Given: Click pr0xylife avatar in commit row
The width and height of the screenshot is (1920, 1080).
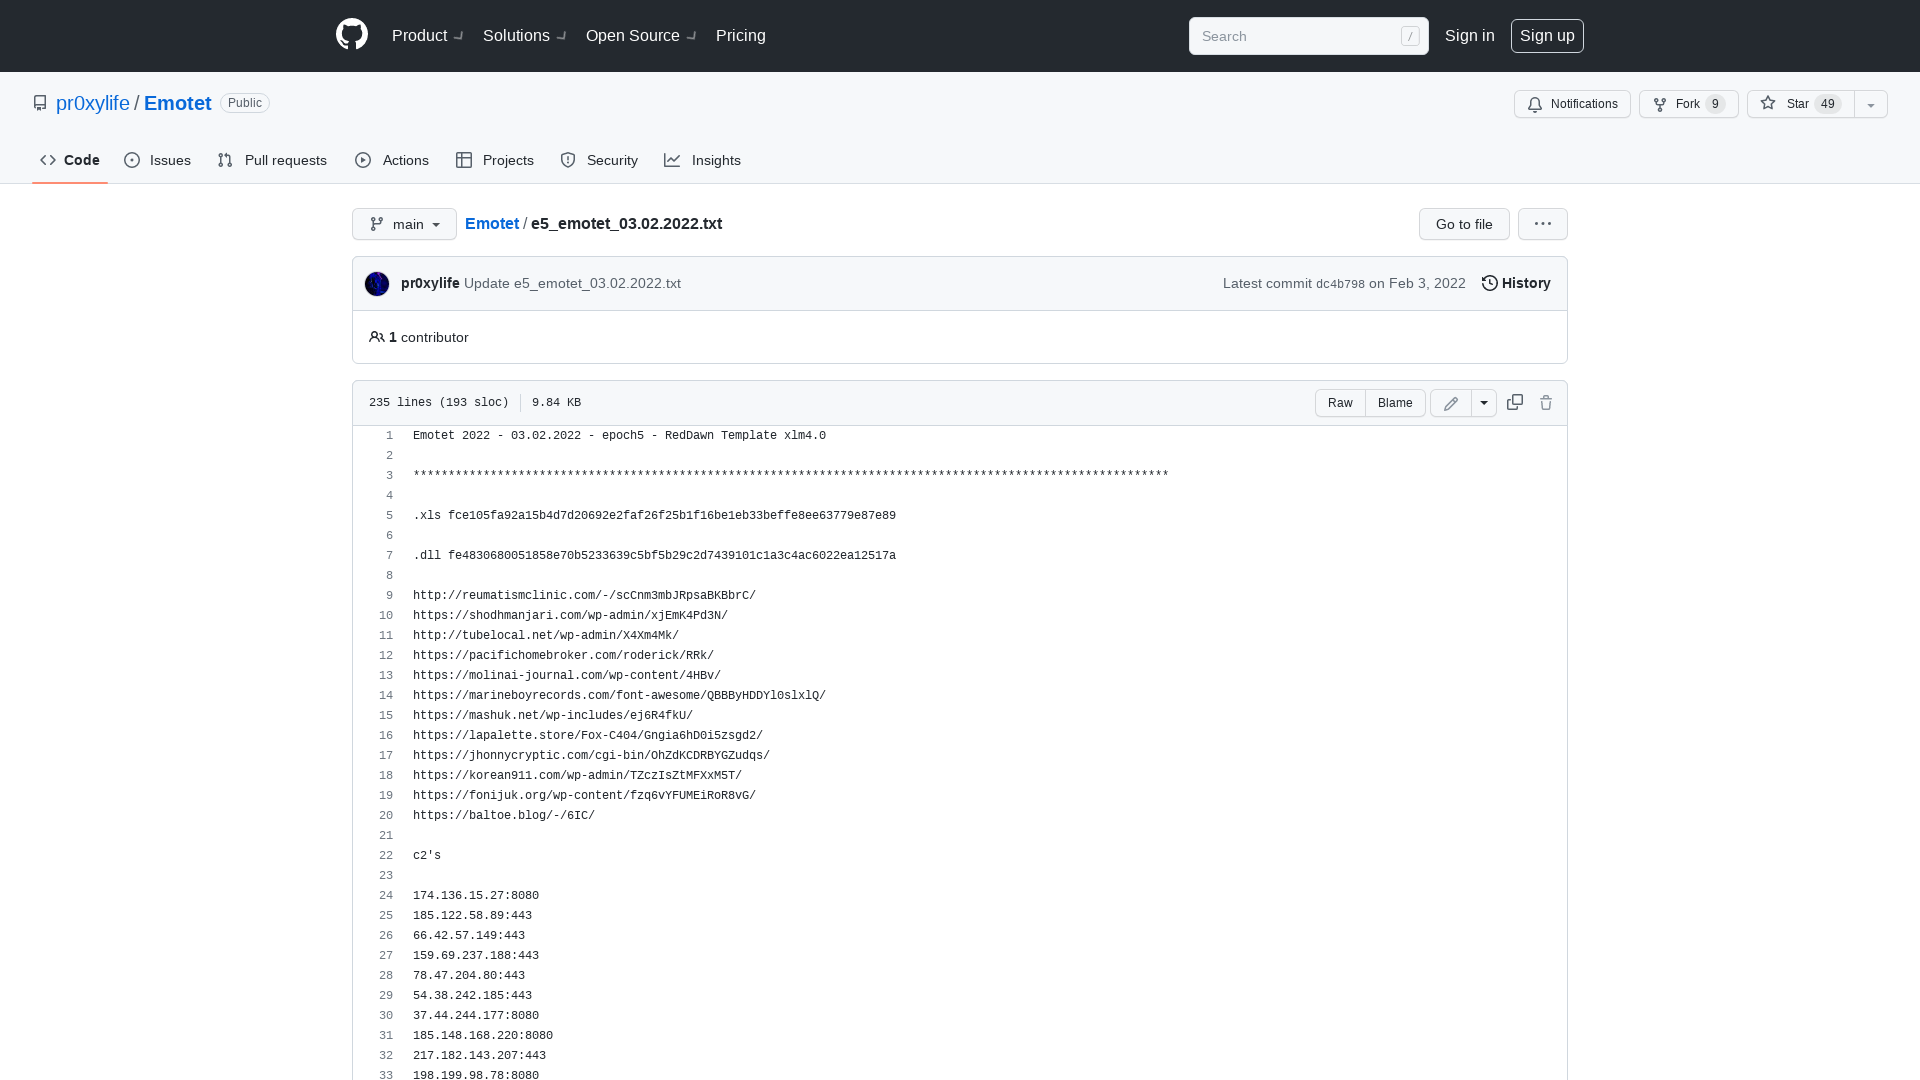Looking at the screenshot, I should pos(377,284).
